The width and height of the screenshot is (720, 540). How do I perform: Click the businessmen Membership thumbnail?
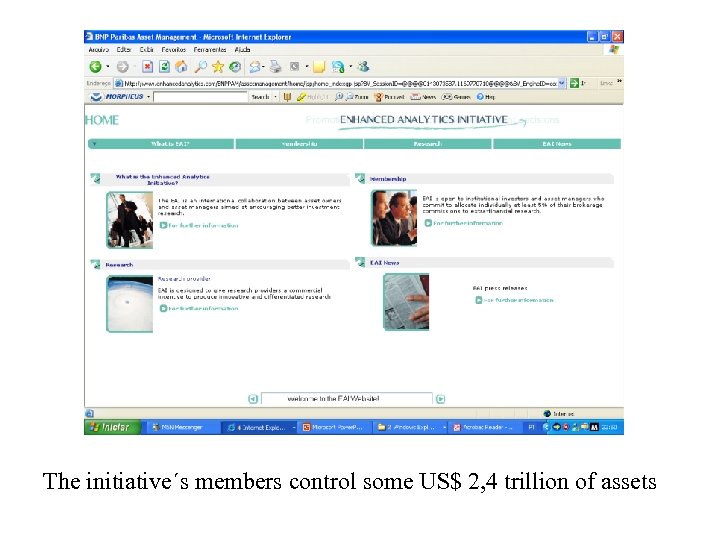pos(394,218)
